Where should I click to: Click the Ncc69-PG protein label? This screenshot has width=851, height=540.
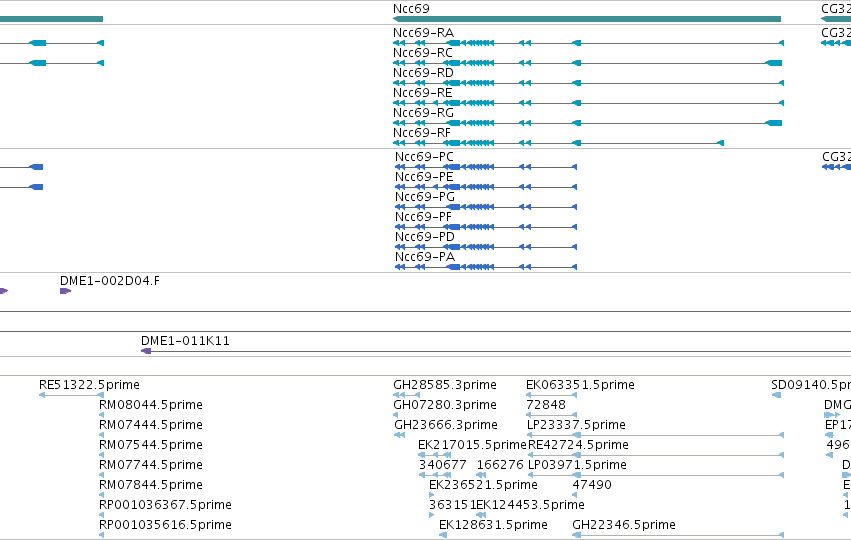[x=424, y=197]
